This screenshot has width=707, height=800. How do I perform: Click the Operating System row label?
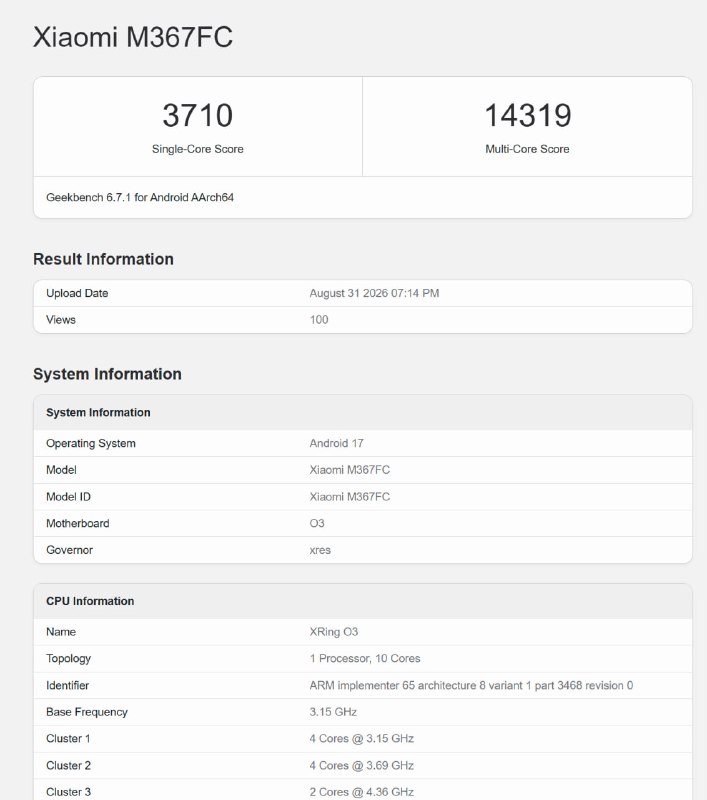[91, 443]
